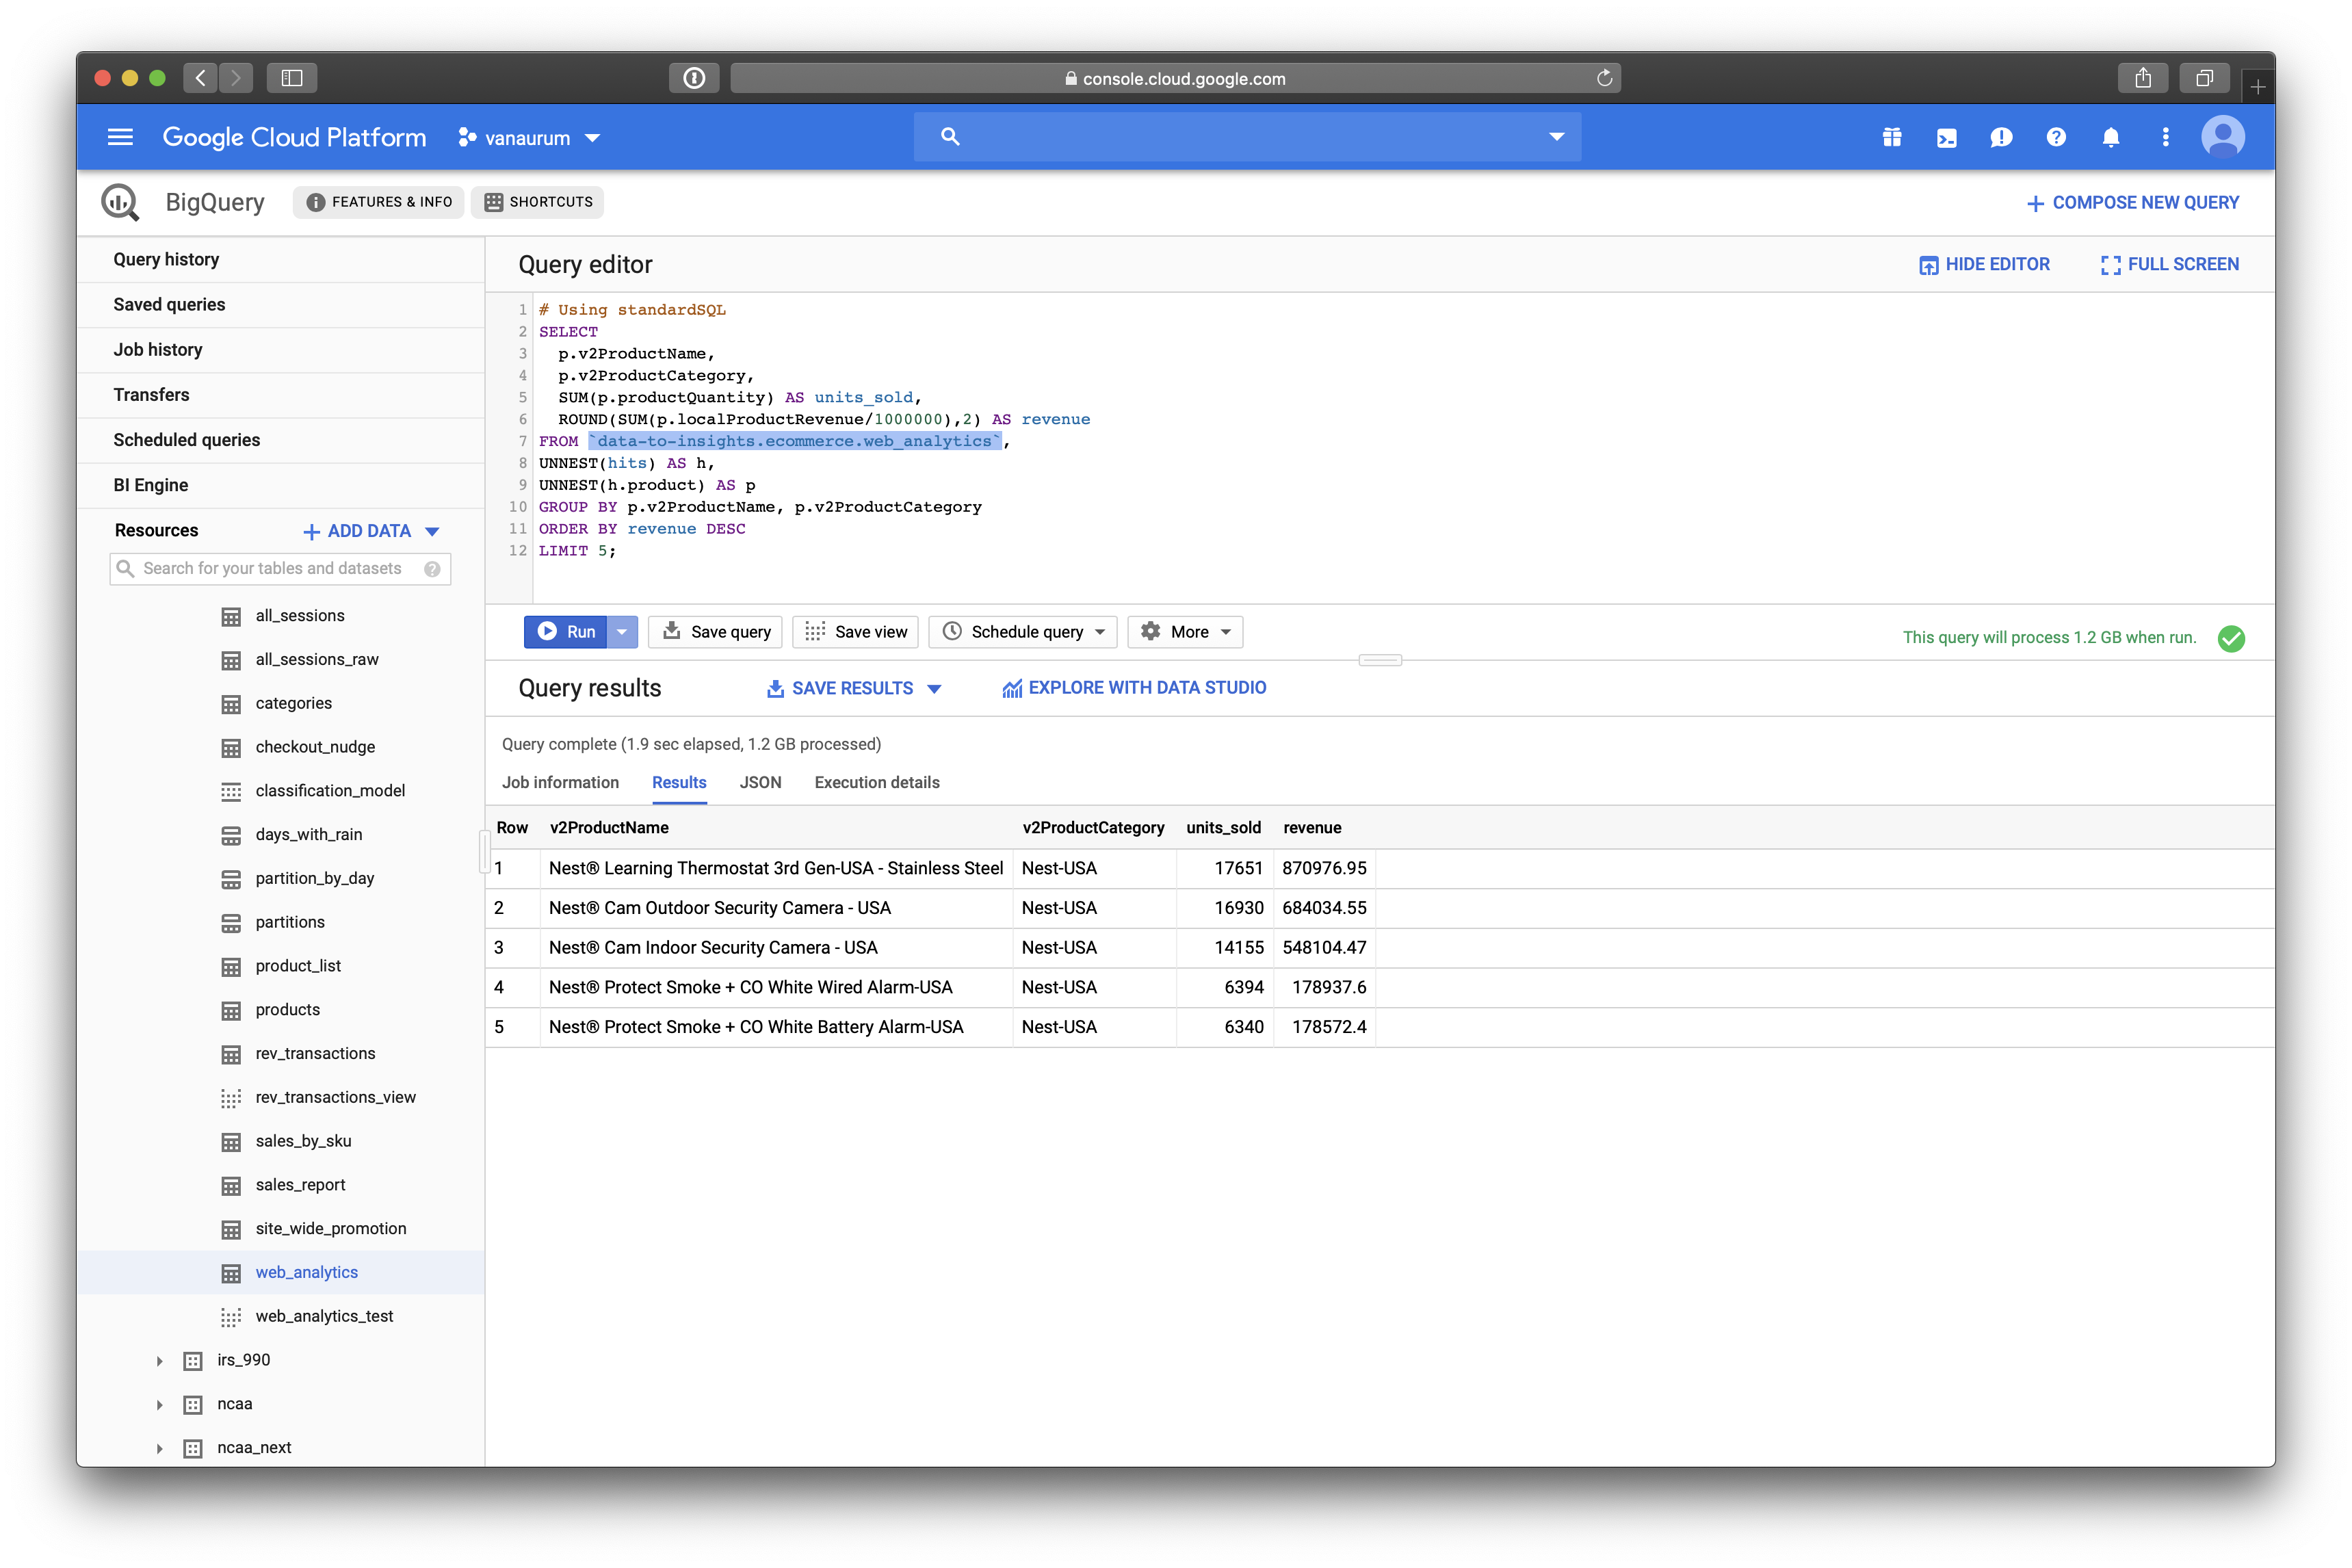Open the help question mark icon
Screen dimensions: 2352x1568
coord(2056,137)
